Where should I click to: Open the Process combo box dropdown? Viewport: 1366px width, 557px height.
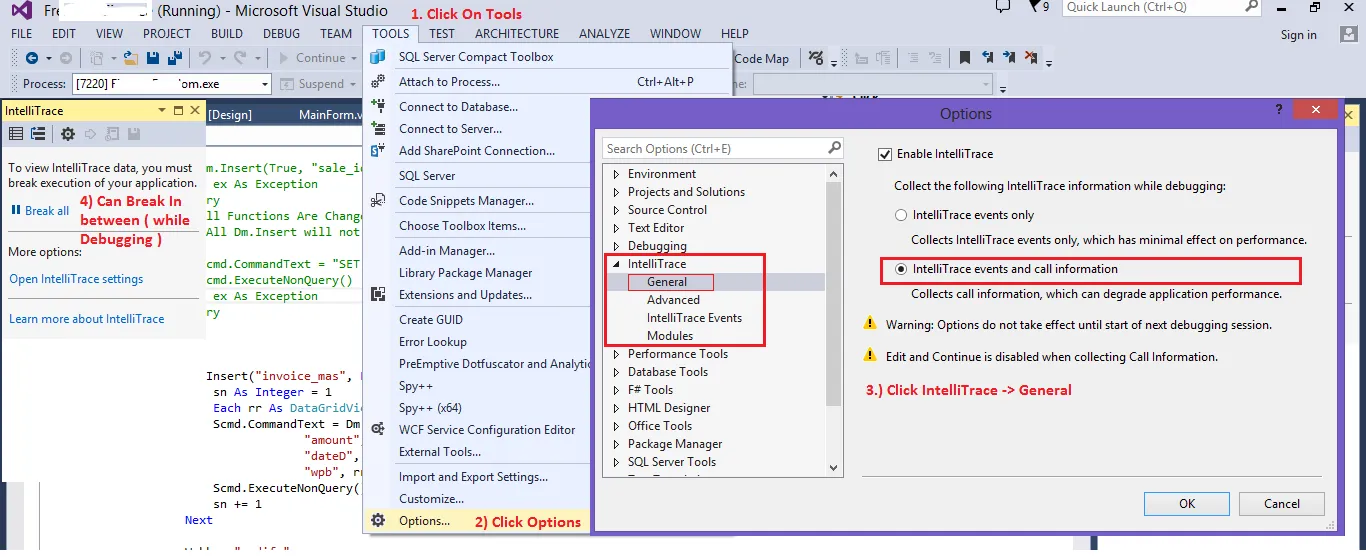264,84
